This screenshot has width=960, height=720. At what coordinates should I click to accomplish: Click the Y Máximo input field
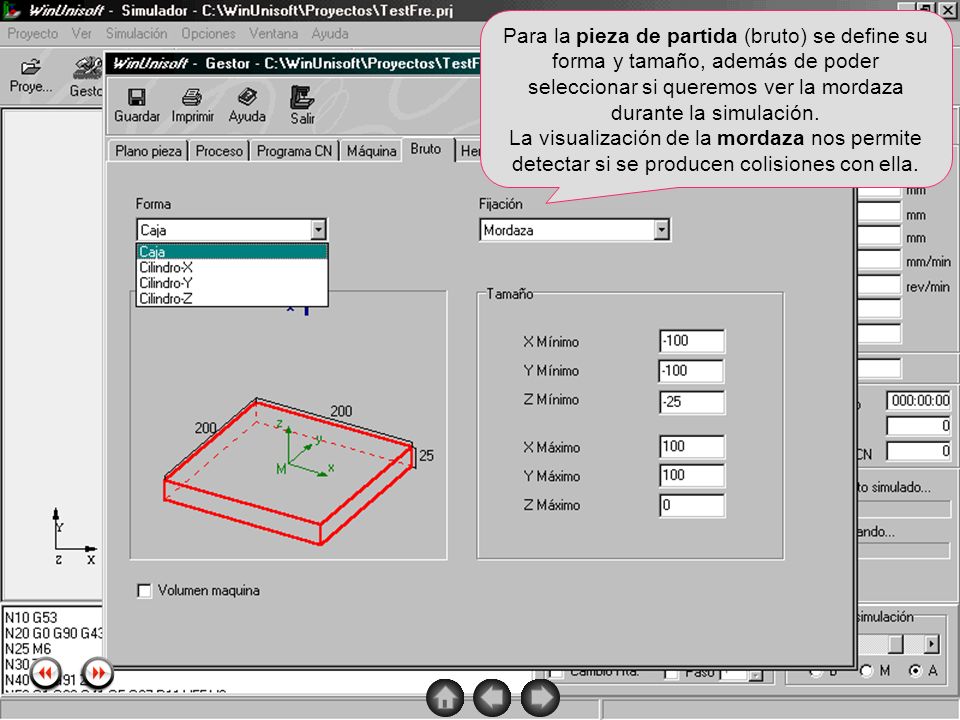click(x=692, y=475)
